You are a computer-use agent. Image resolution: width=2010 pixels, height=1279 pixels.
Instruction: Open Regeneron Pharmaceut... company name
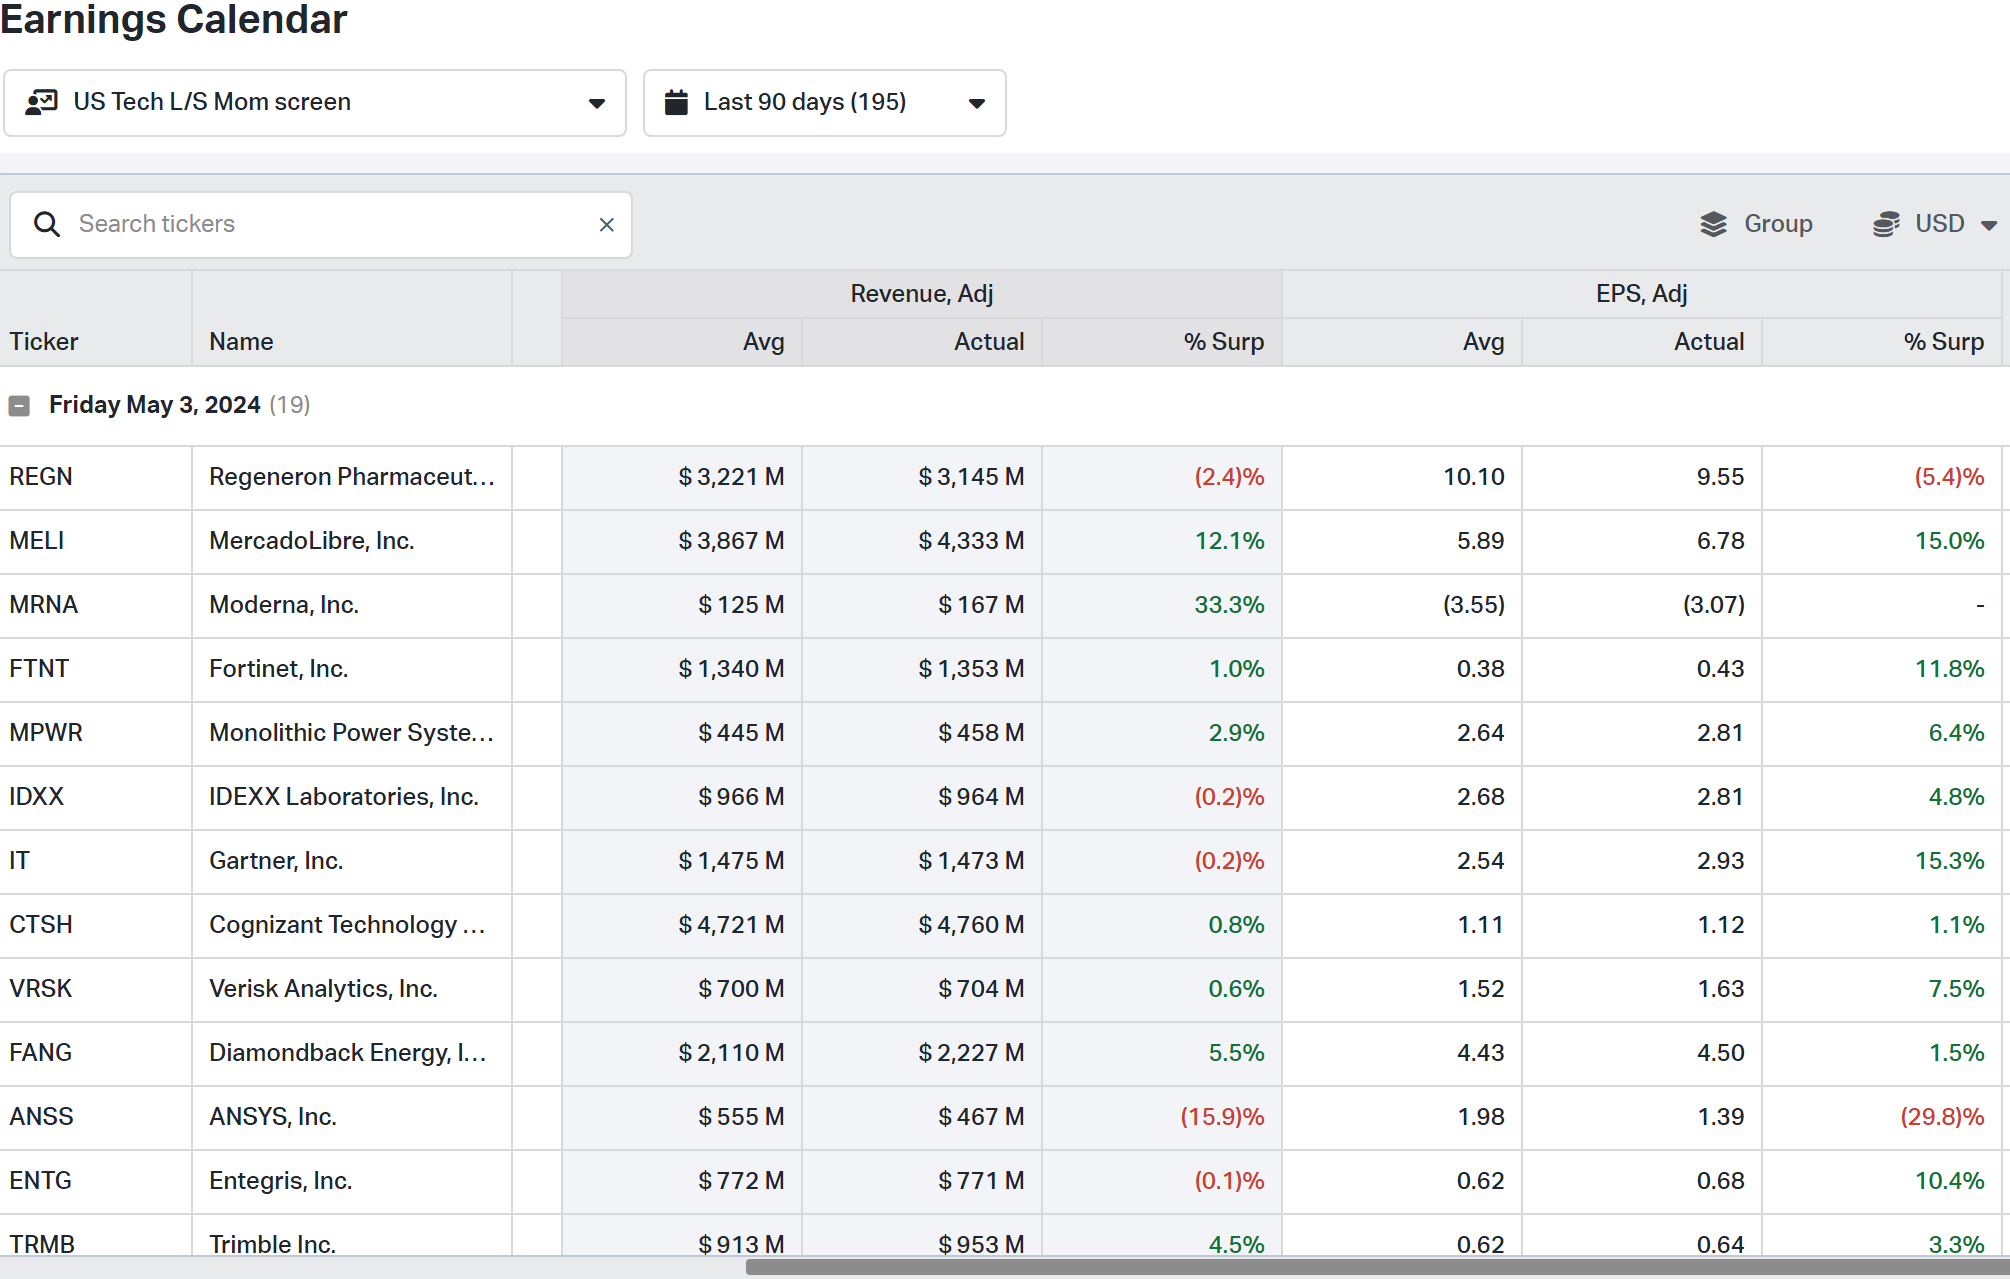(352, 477)
